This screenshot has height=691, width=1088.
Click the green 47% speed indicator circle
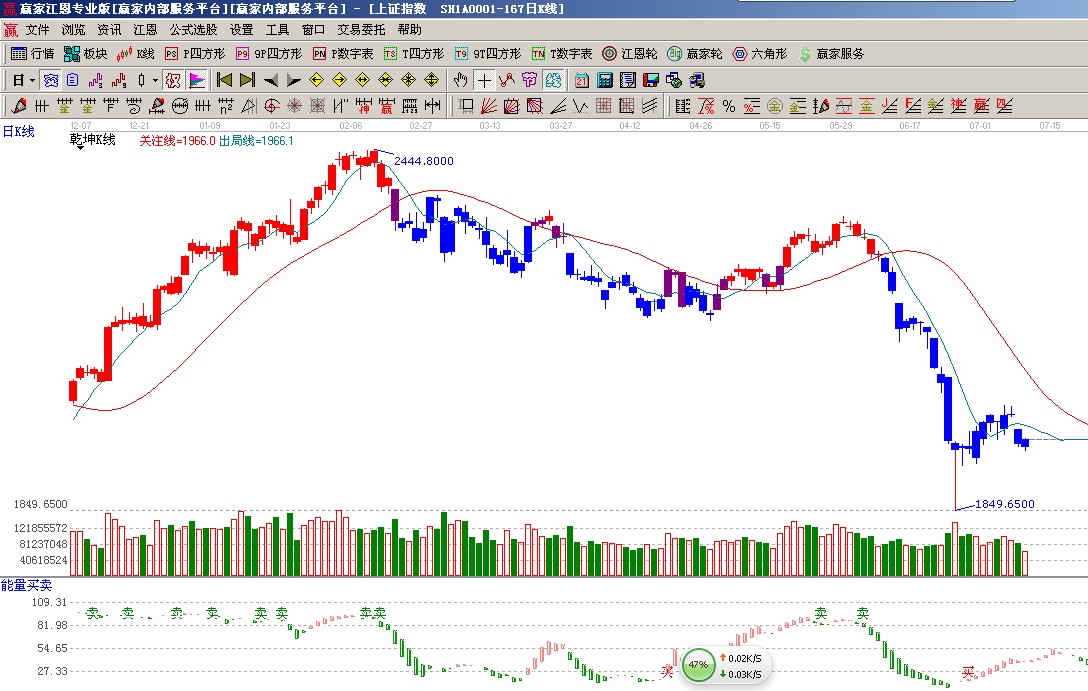[x=698, y=664]
